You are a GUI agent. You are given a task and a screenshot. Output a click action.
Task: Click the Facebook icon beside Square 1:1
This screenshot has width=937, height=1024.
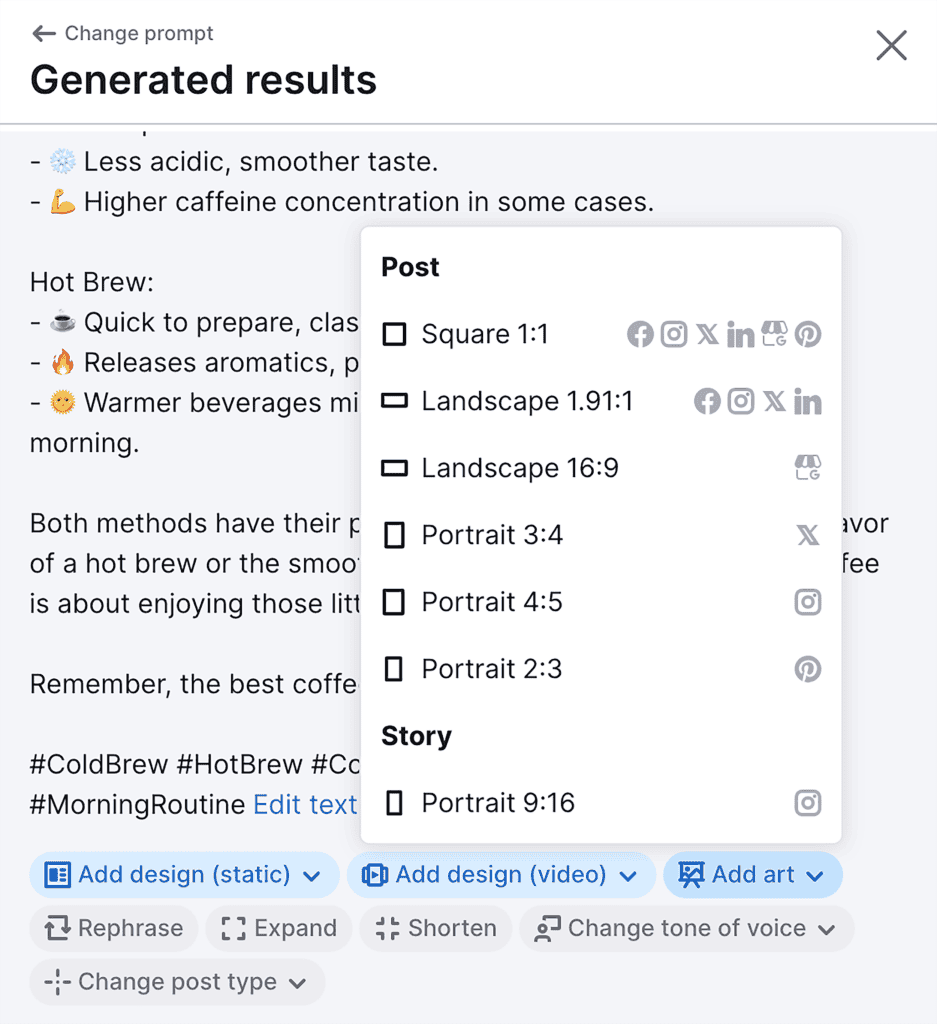click(x=640, y=334)
